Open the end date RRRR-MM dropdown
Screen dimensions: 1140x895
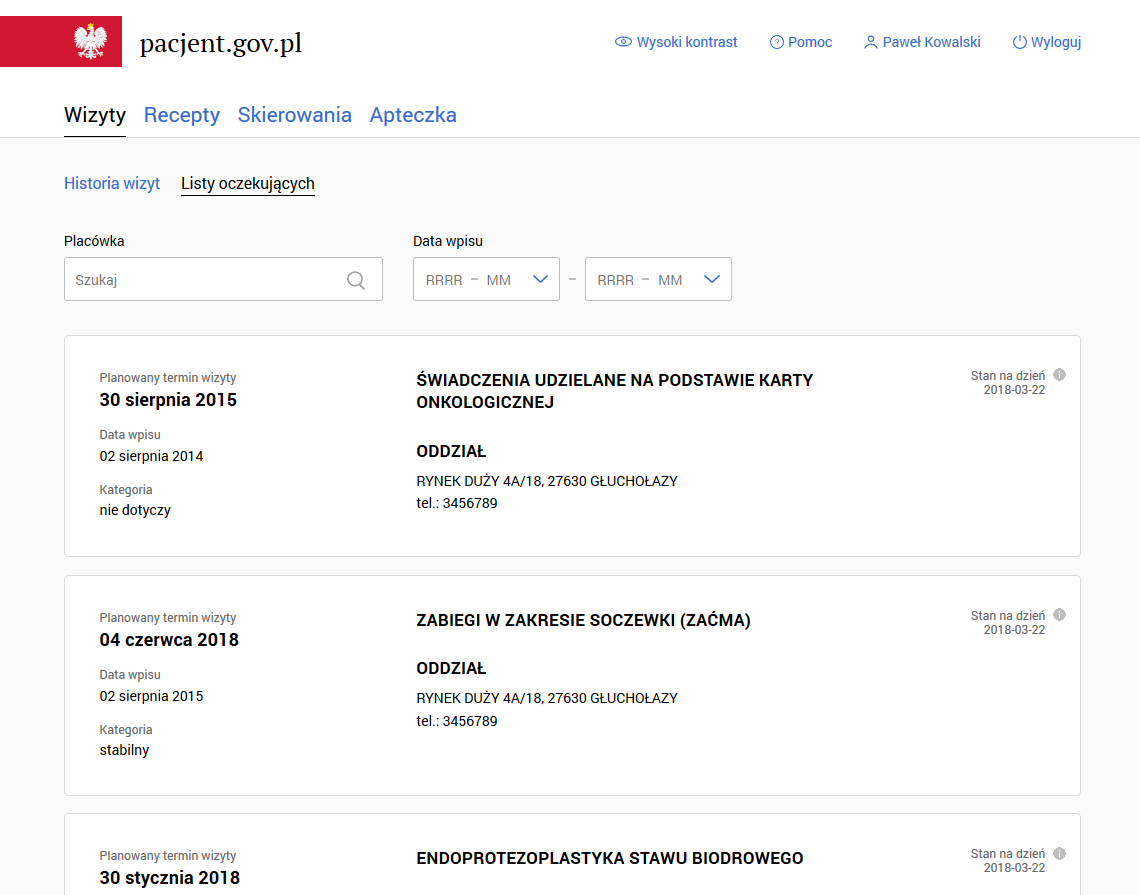click(x=658, y=280)
